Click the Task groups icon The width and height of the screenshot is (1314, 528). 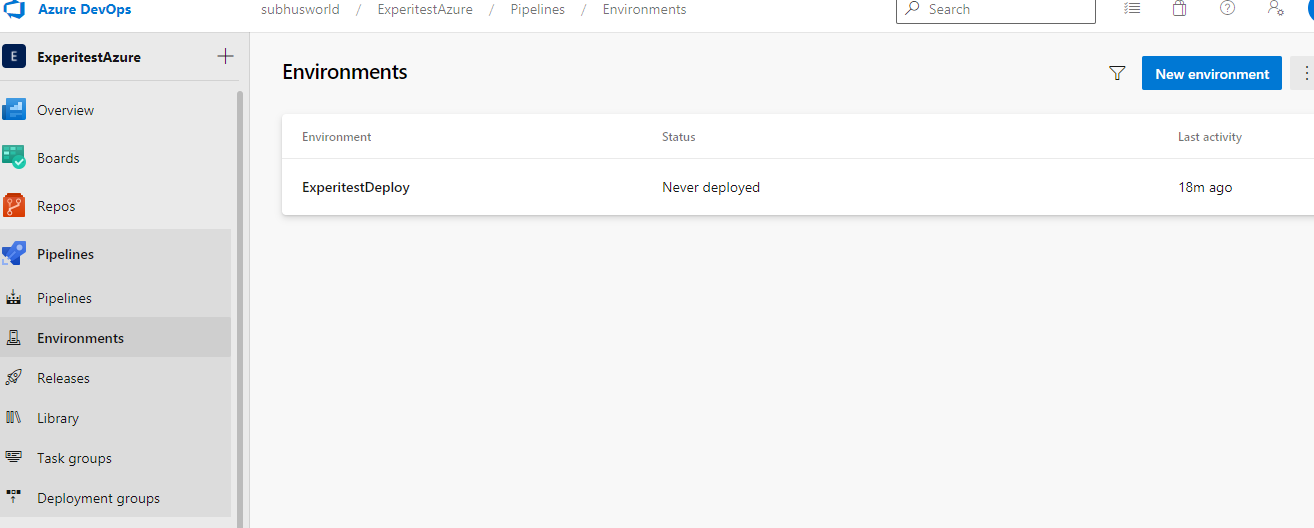[14, 457]
